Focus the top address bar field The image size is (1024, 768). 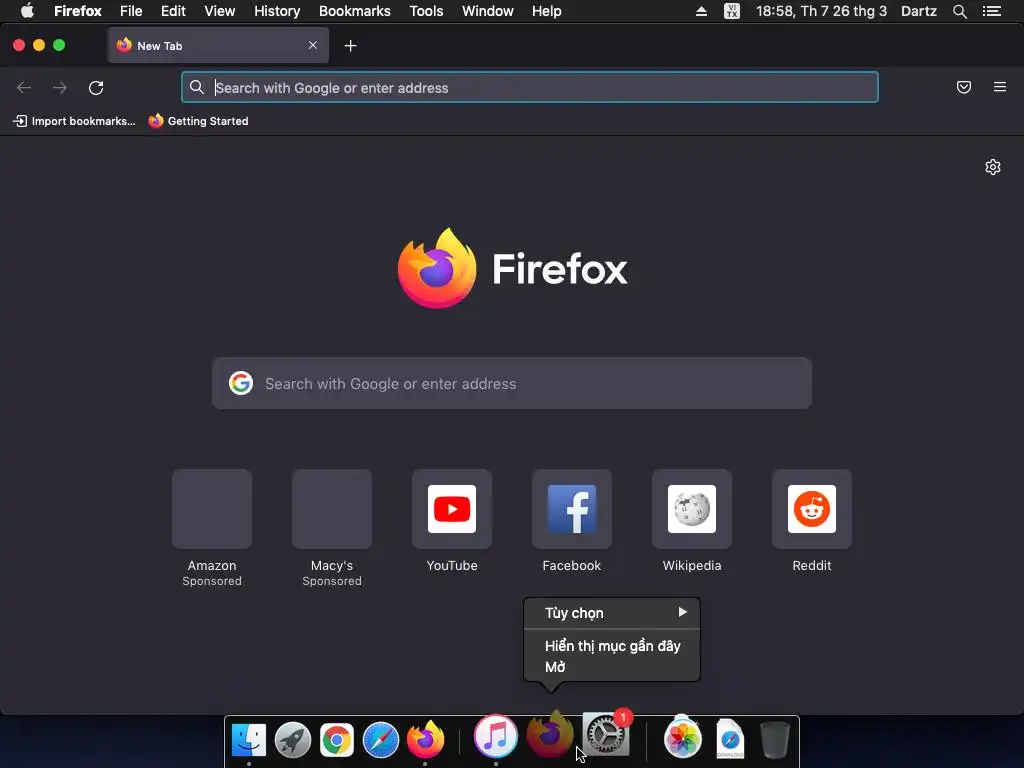click(530, 88)
